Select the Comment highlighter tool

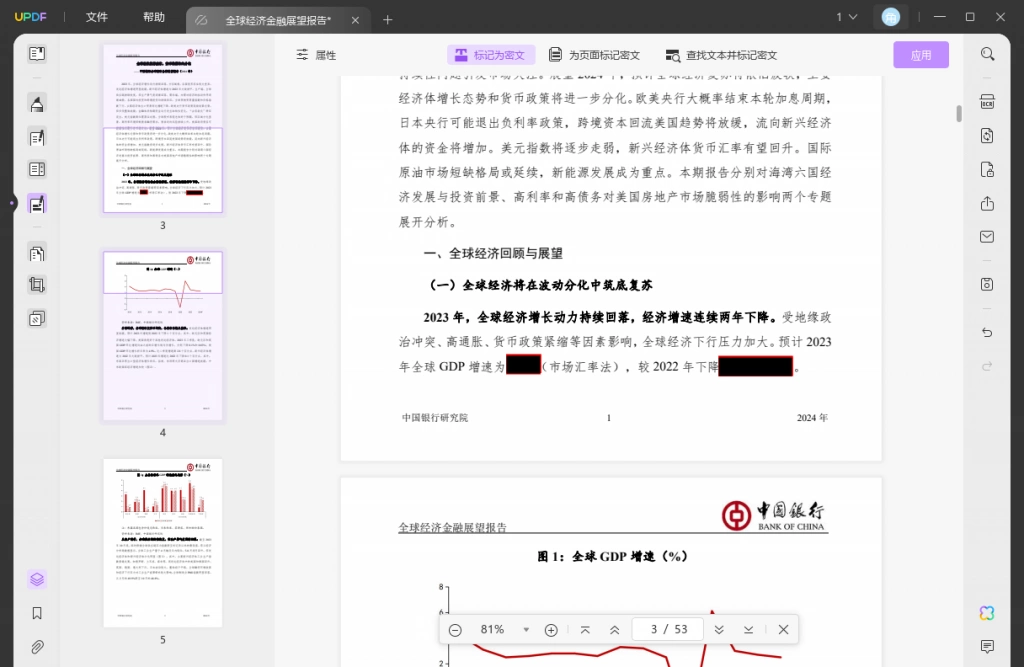click(37, 104)
